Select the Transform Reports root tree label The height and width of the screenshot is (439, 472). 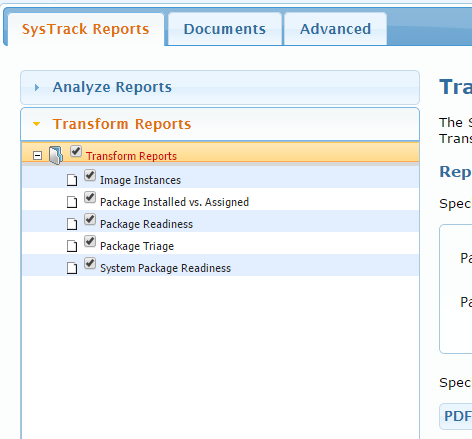click(x=131, y=156)
